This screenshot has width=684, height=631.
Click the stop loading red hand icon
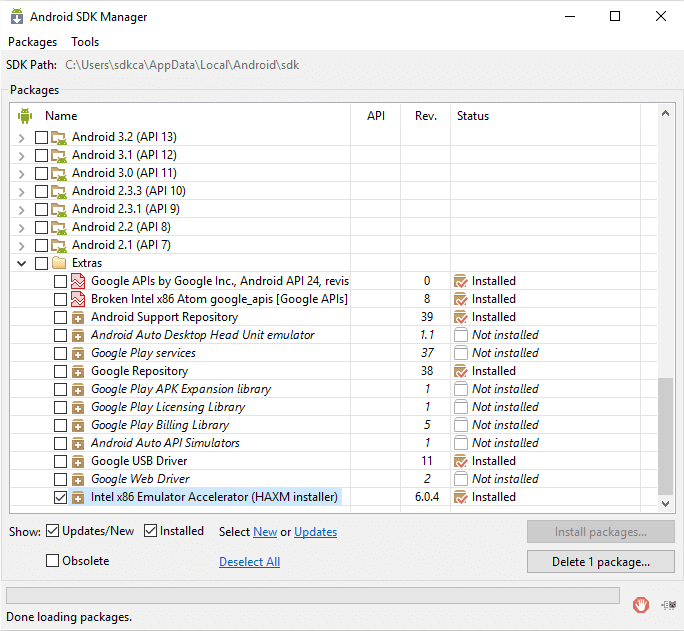pyautogui.click(x=640, y=605)
